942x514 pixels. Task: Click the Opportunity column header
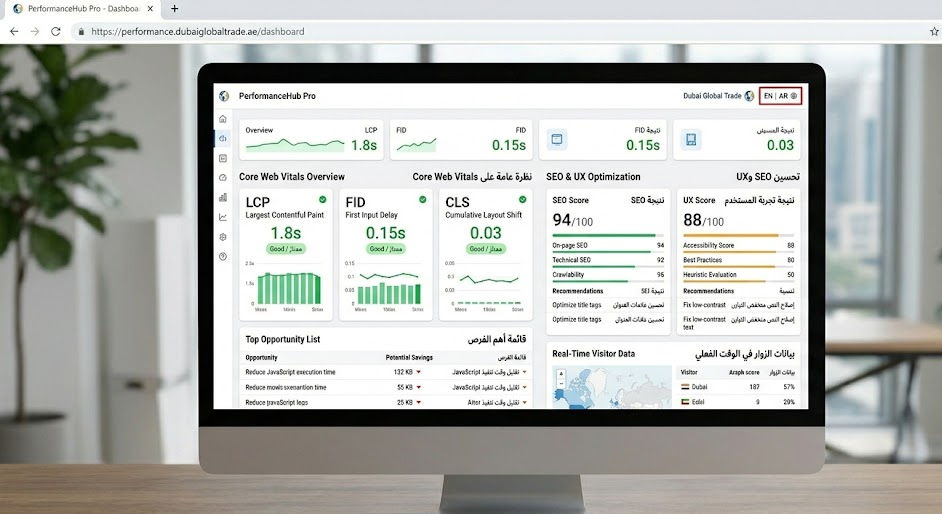(x=261, y=357)
